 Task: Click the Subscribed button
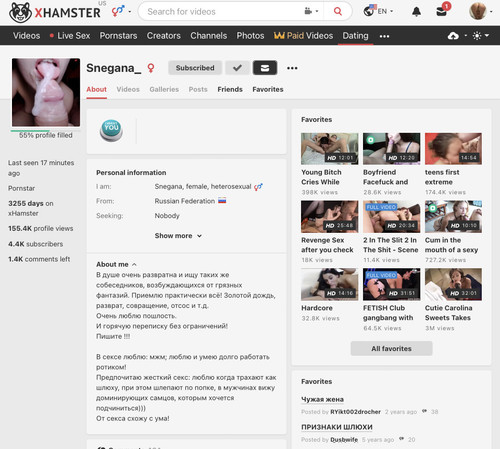(x=195, y=68)
